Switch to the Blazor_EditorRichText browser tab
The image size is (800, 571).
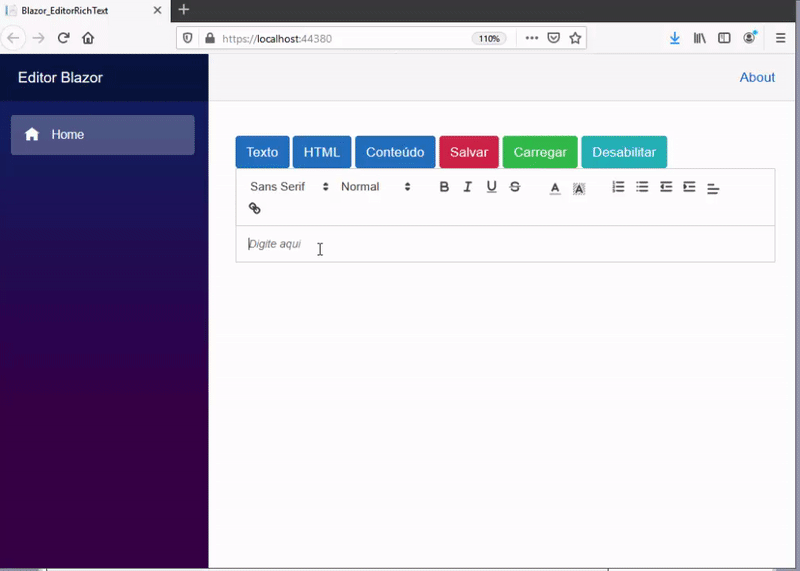[78, 10]
